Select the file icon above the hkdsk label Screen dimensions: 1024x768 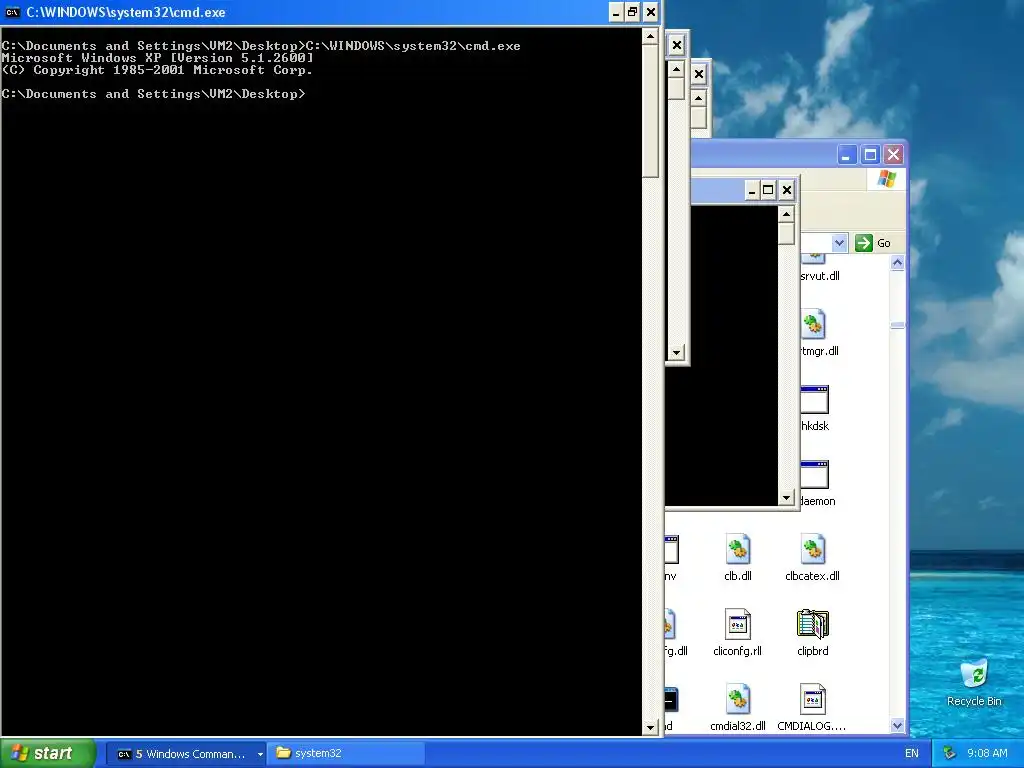point(814,400)
